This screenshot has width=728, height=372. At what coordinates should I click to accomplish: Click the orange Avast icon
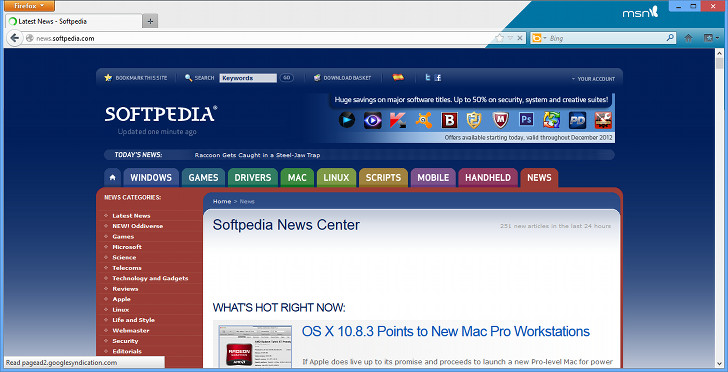click(423, 120)
